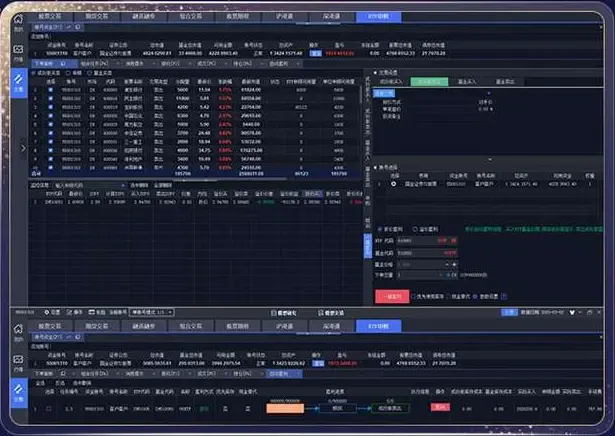Select the highlighted trade icon in lower window sidebar
Viewport: 615px width, 436px height.
19,393
